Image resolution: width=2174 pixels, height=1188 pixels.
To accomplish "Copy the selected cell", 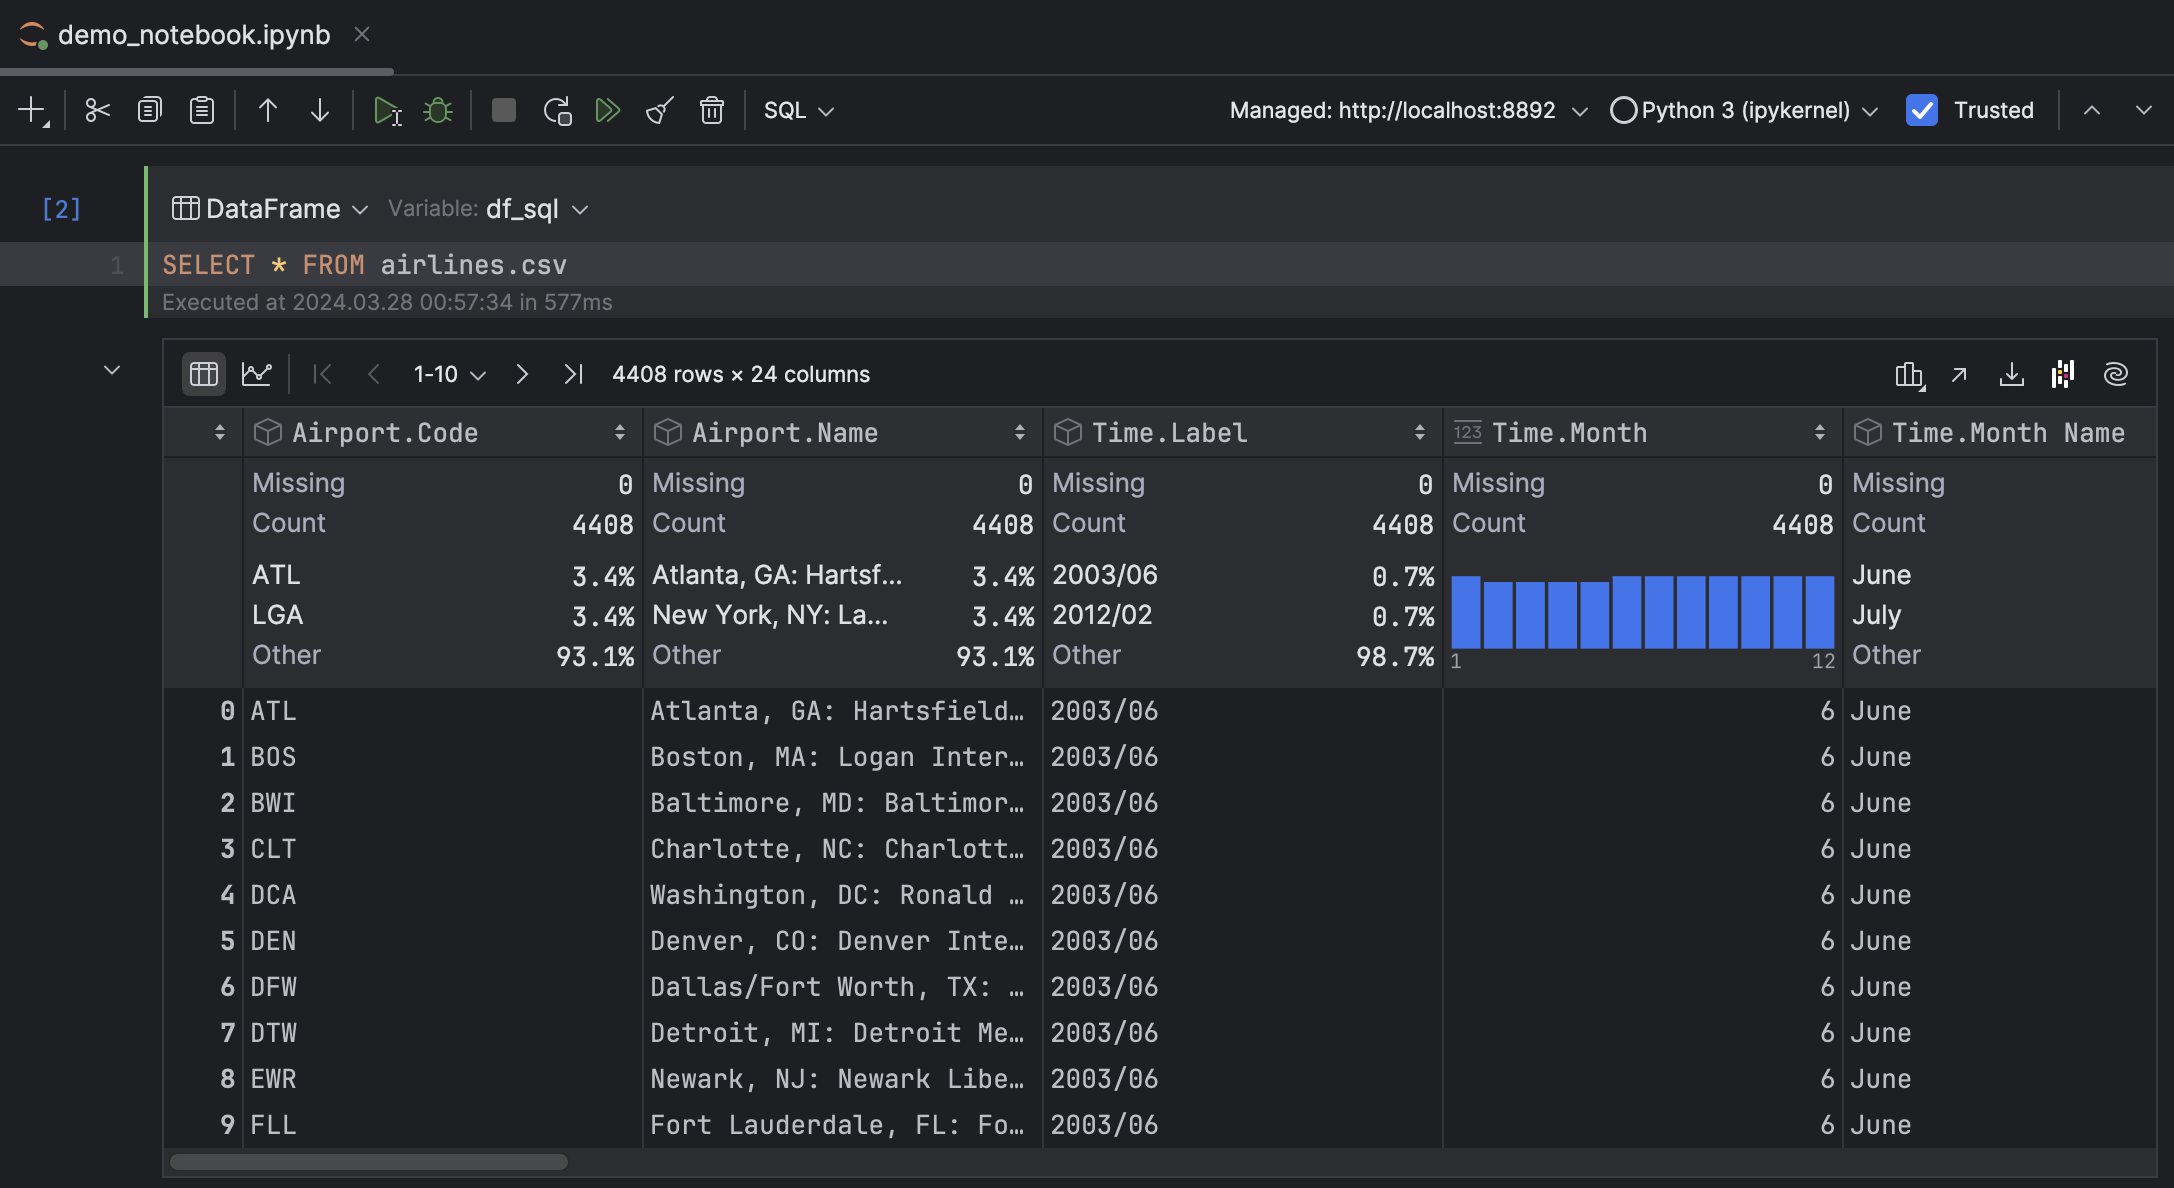I will tap(149, 110).
